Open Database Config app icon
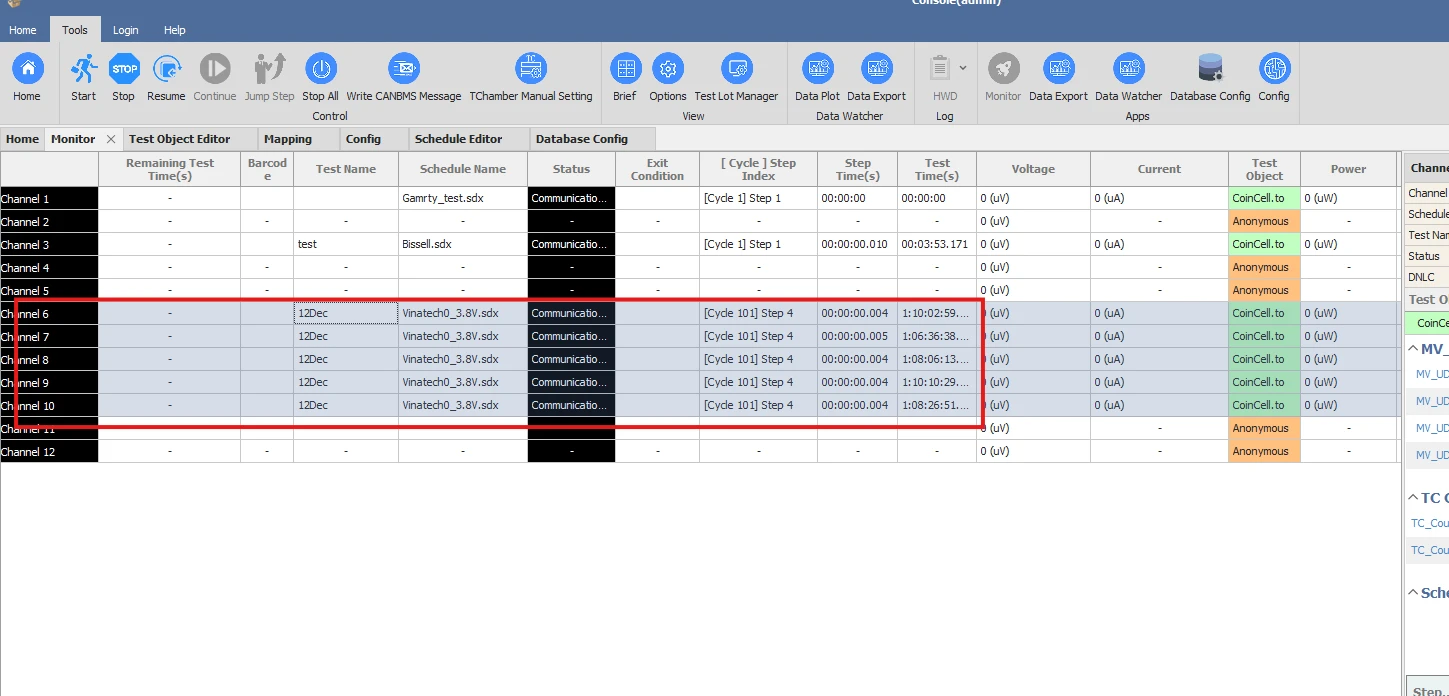 point(1211,69)
